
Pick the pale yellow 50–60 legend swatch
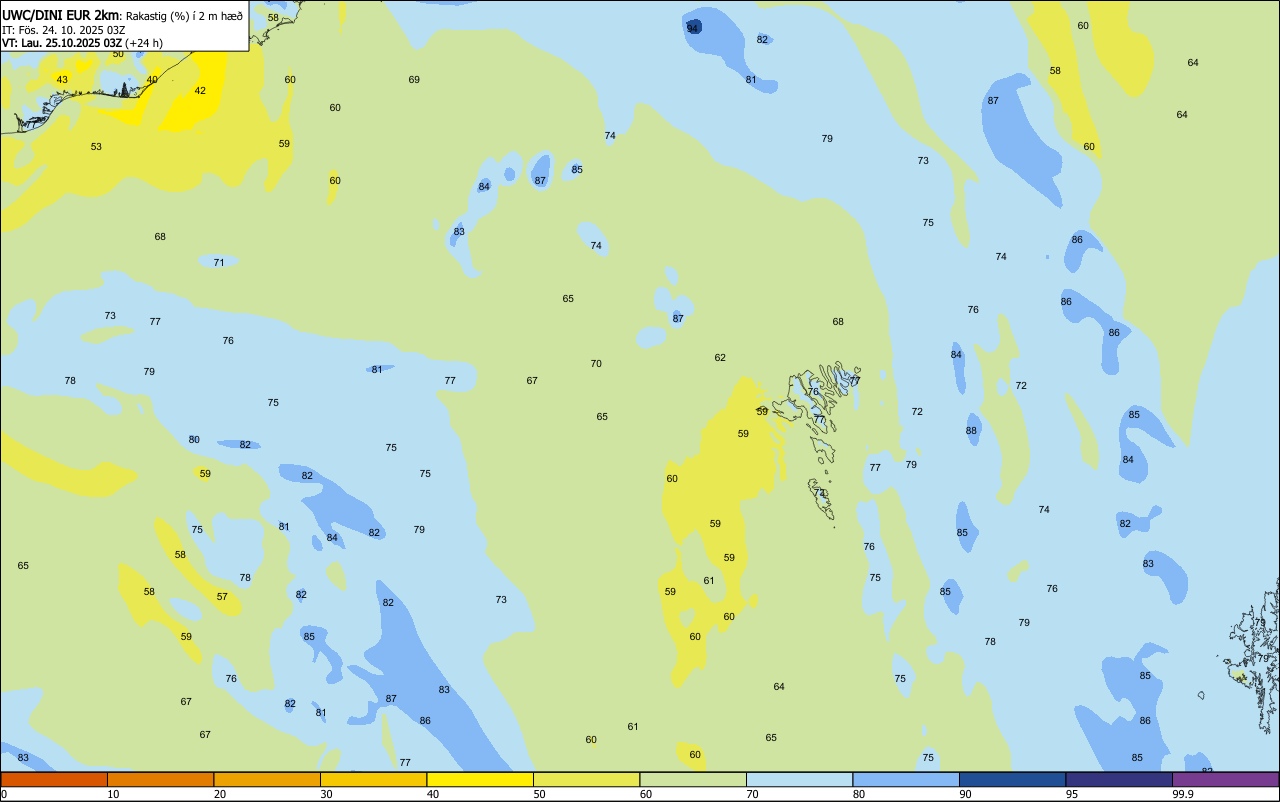click(586, 779)
